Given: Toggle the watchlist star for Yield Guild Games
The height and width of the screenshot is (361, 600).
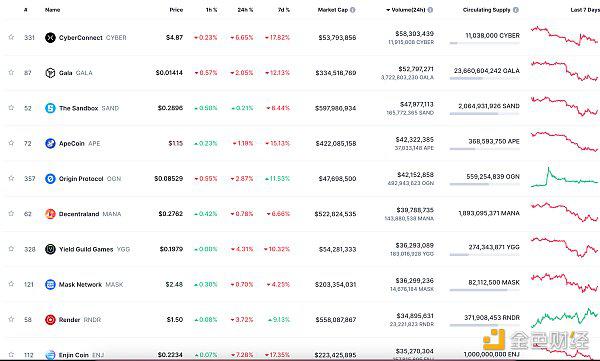Looking at the screenshot, I should point(11,249).
